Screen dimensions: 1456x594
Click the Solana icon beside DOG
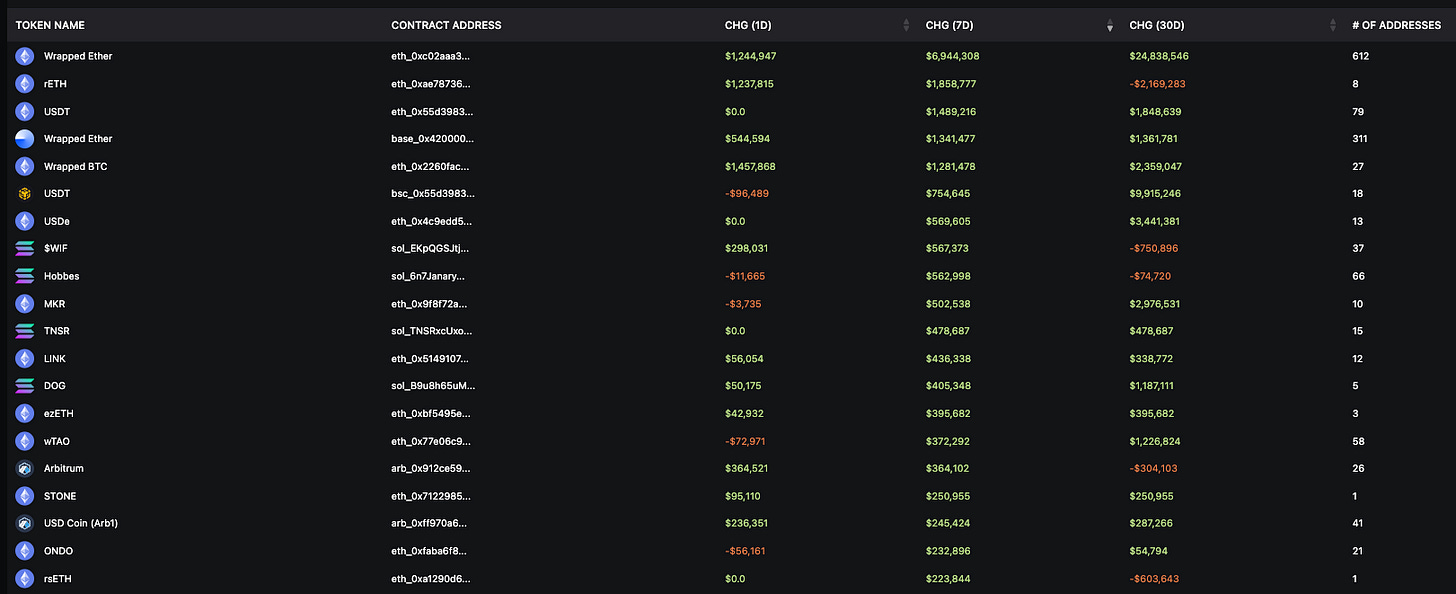(x=24, y=386)
